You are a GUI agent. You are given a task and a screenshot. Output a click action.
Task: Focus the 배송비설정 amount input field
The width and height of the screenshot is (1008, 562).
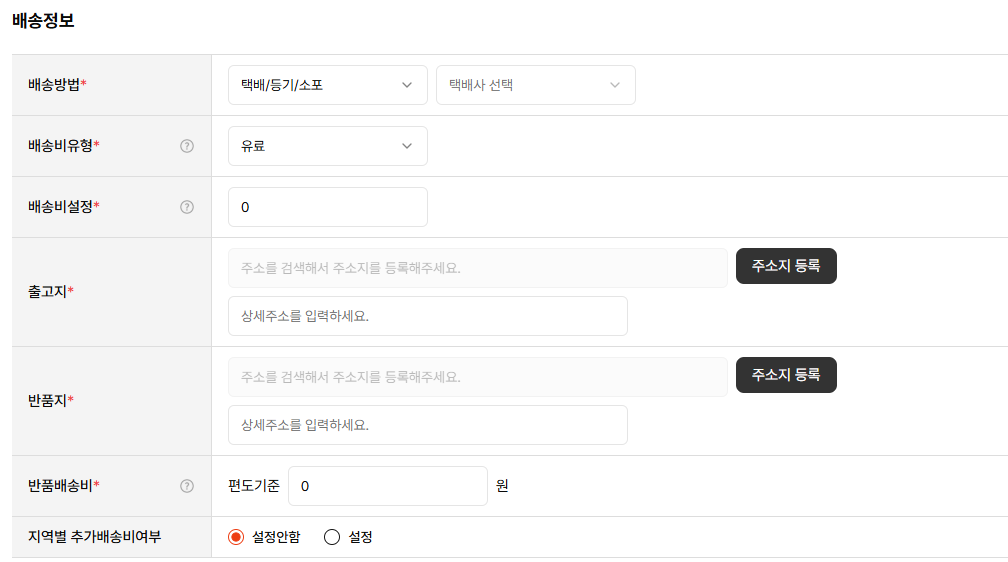click(x=327, y=207)
